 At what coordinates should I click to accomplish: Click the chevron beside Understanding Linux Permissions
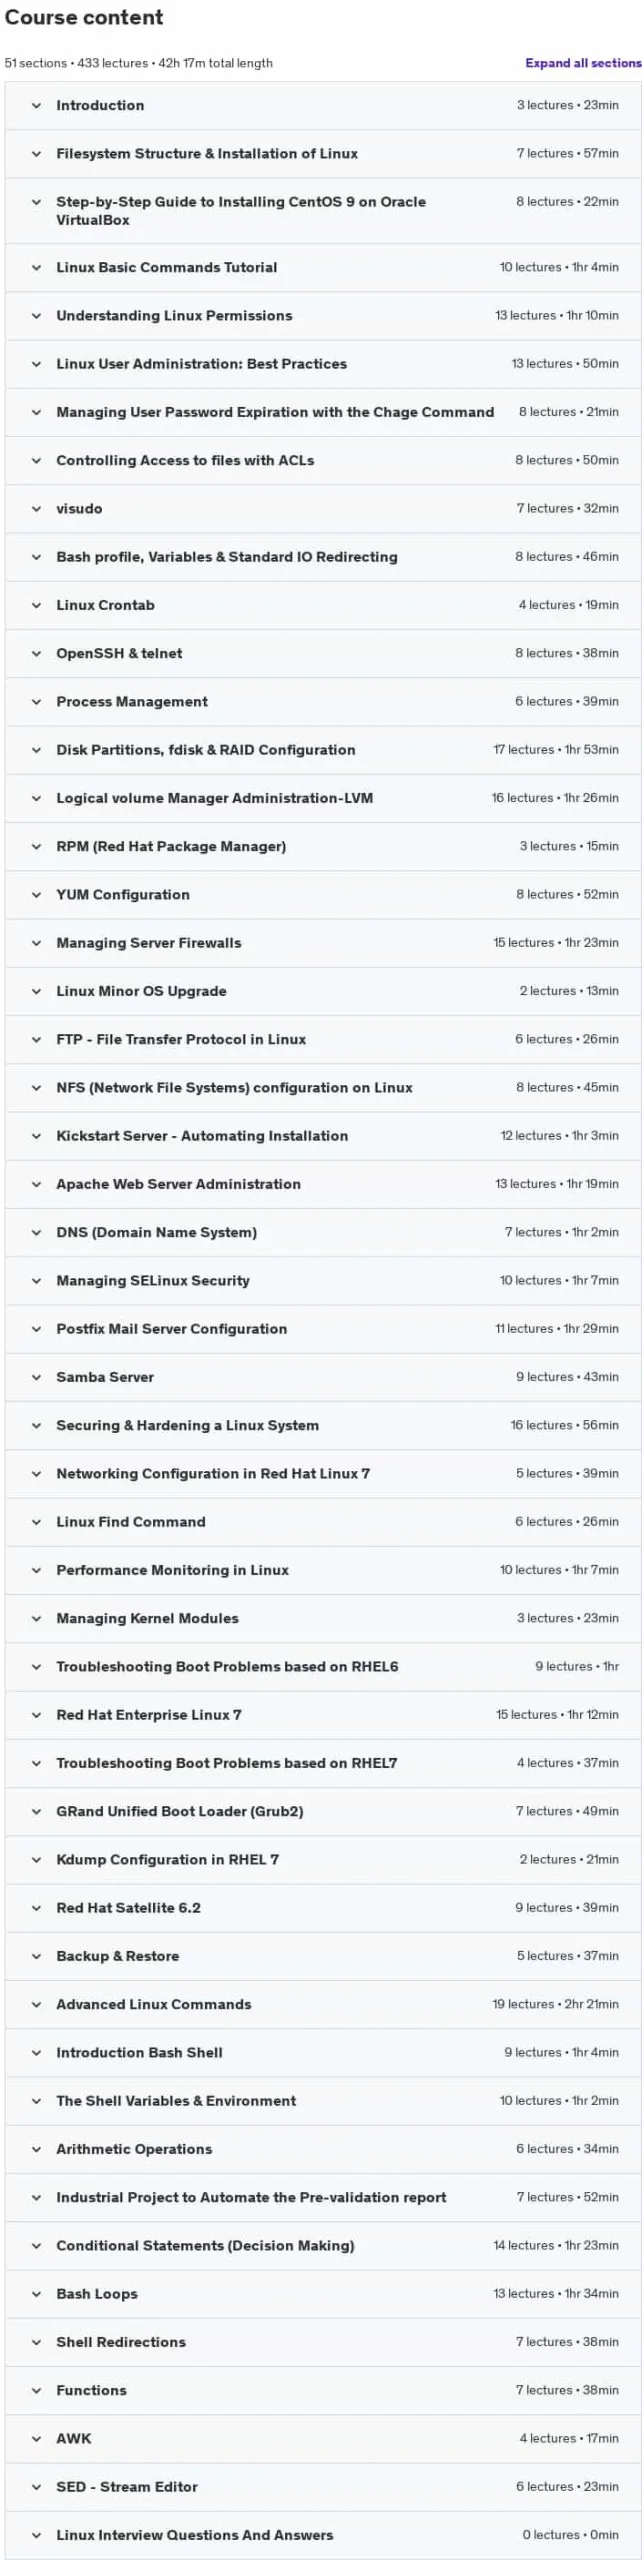pyautogui.click(x=36, y=316)
